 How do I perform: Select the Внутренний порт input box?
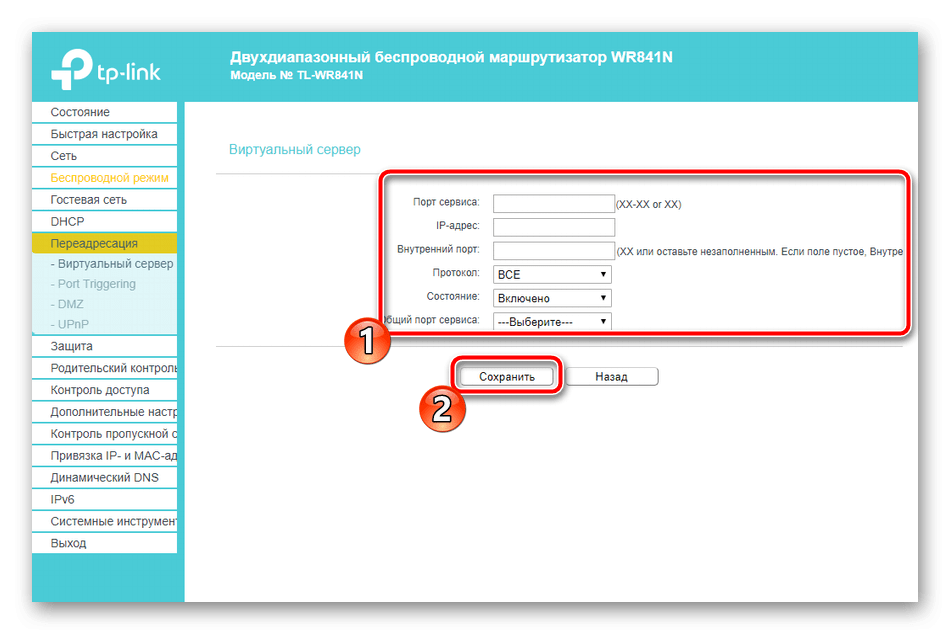[x=554, y=250]
